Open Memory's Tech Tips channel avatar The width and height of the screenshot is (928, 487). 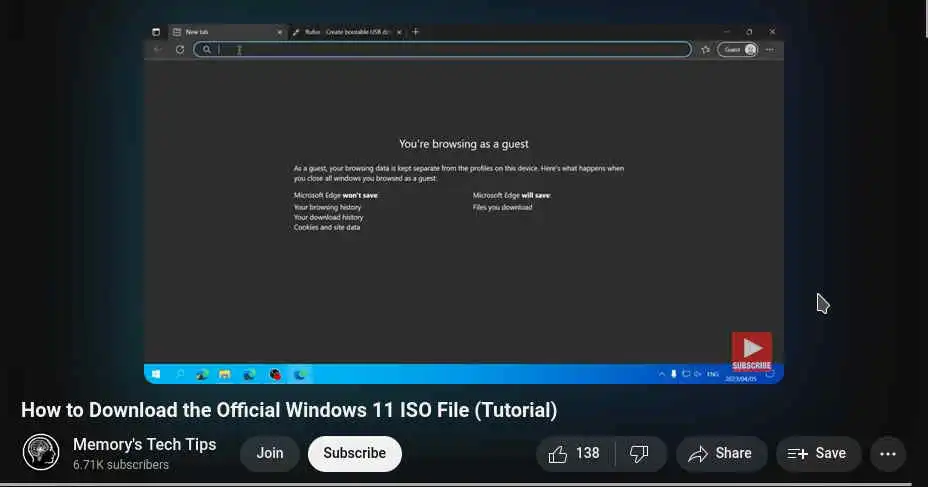tap(41, 452)
